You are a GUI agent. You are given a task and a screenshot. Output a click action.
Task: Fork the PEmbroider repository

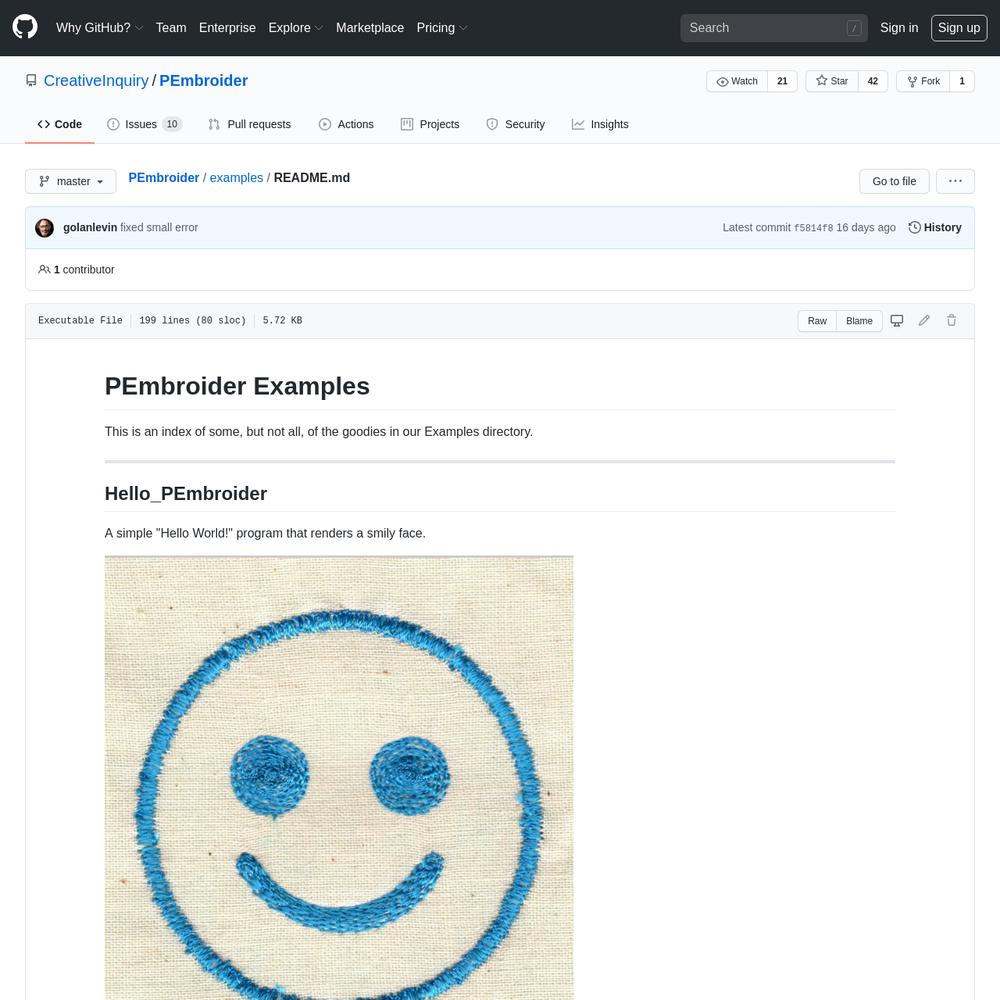(x=923, y=81)
